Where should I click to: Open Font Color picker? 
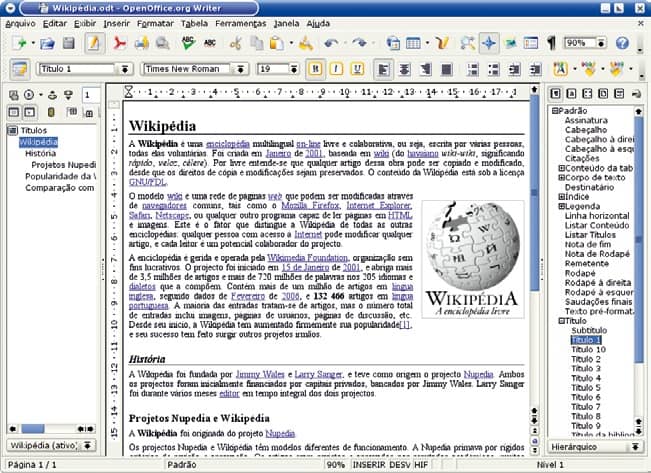[560, 69]
